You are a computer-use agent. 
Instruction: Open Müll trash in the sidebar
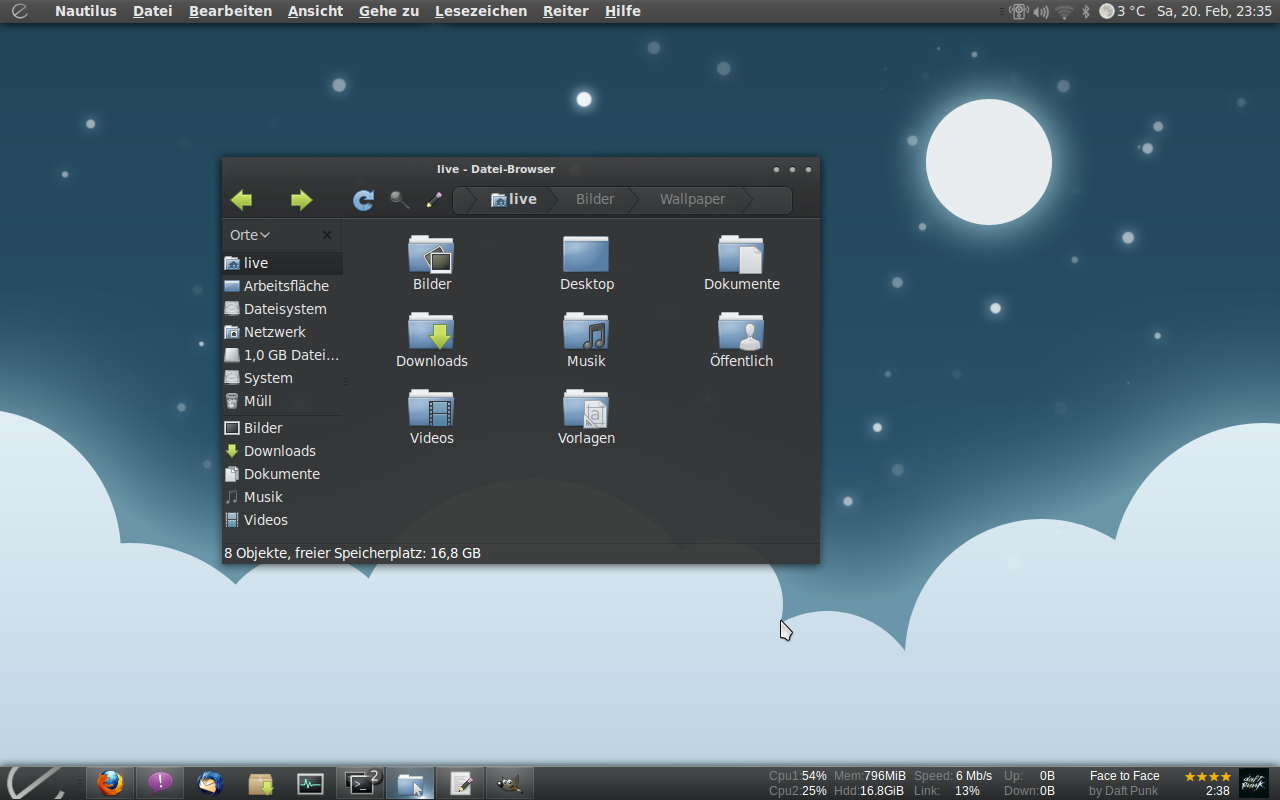[x=282, y=401]
